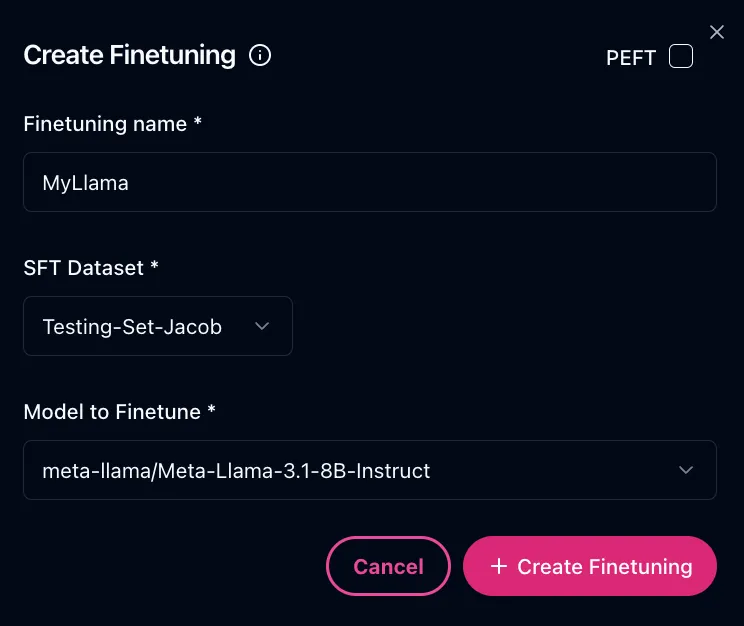Click the info icon beside Create Finetuning title

[x=260, y=55]
